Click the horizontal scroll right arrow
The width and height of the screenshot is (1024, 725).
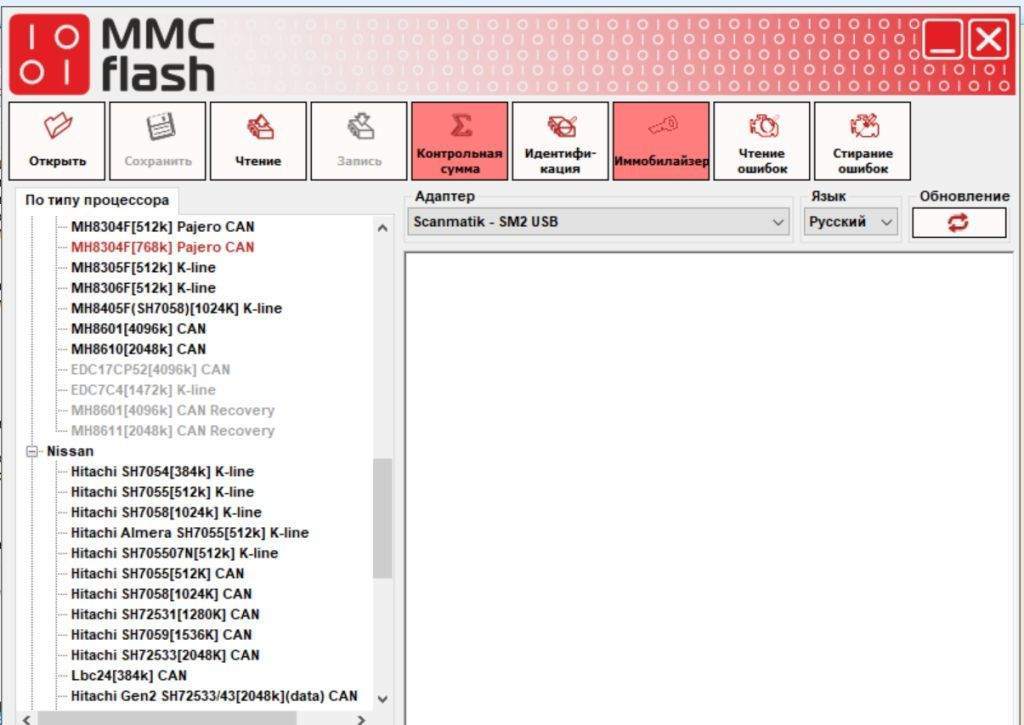point(360,719)
